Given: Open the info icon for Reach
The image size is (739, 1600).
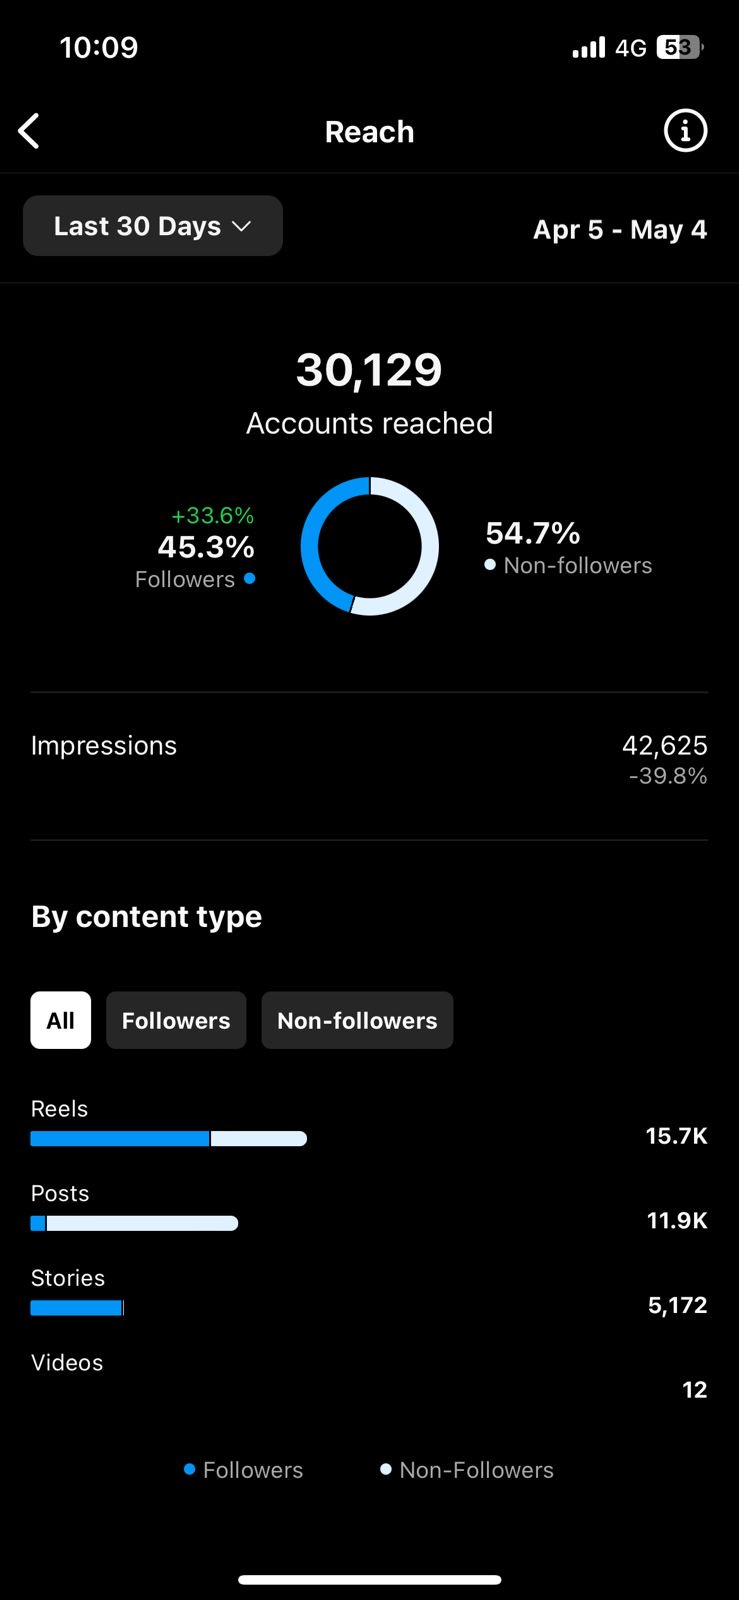Looking at the screenshot, I should [x=685, y=131].
